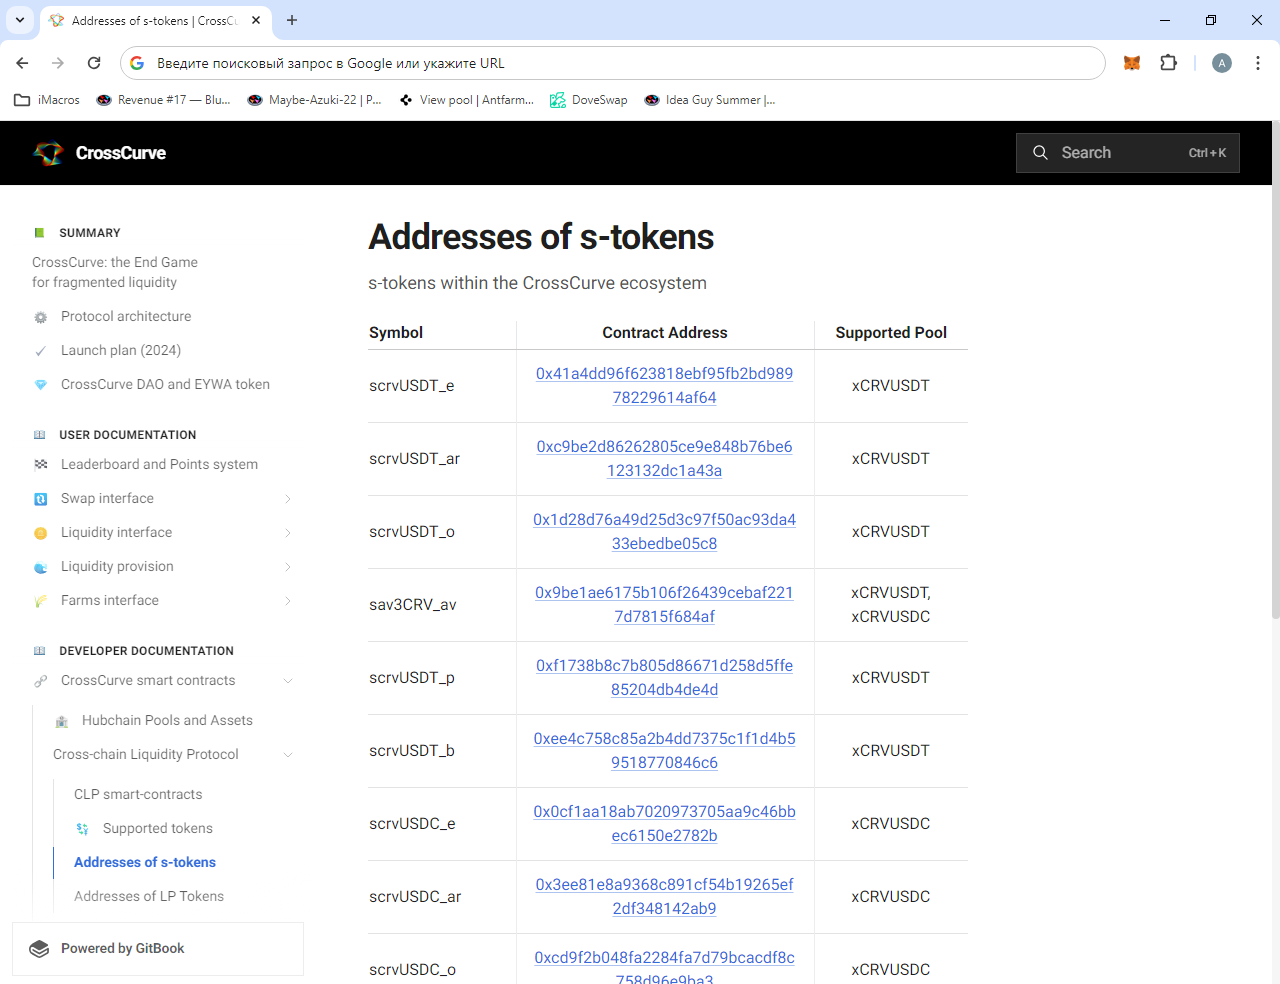Open scrvUSDT_e contract address link
Viewport: 1280px width, 984px height.
664,386
